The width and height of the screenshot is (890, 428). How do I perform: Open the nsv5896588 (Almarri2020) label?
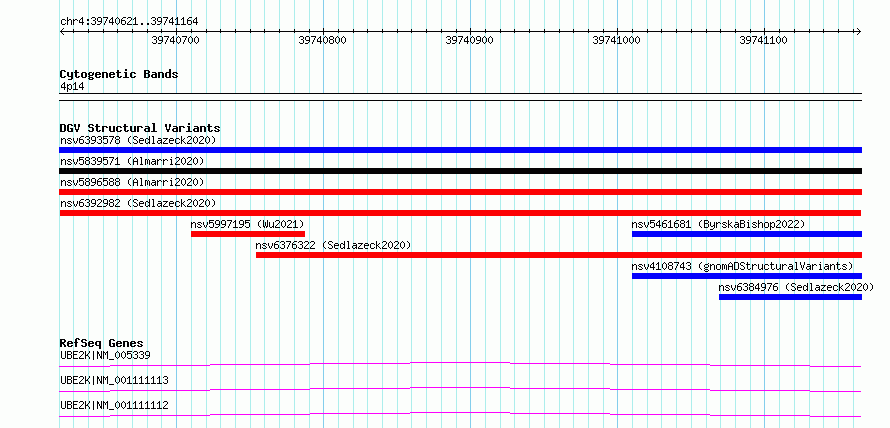click(132, 182)
